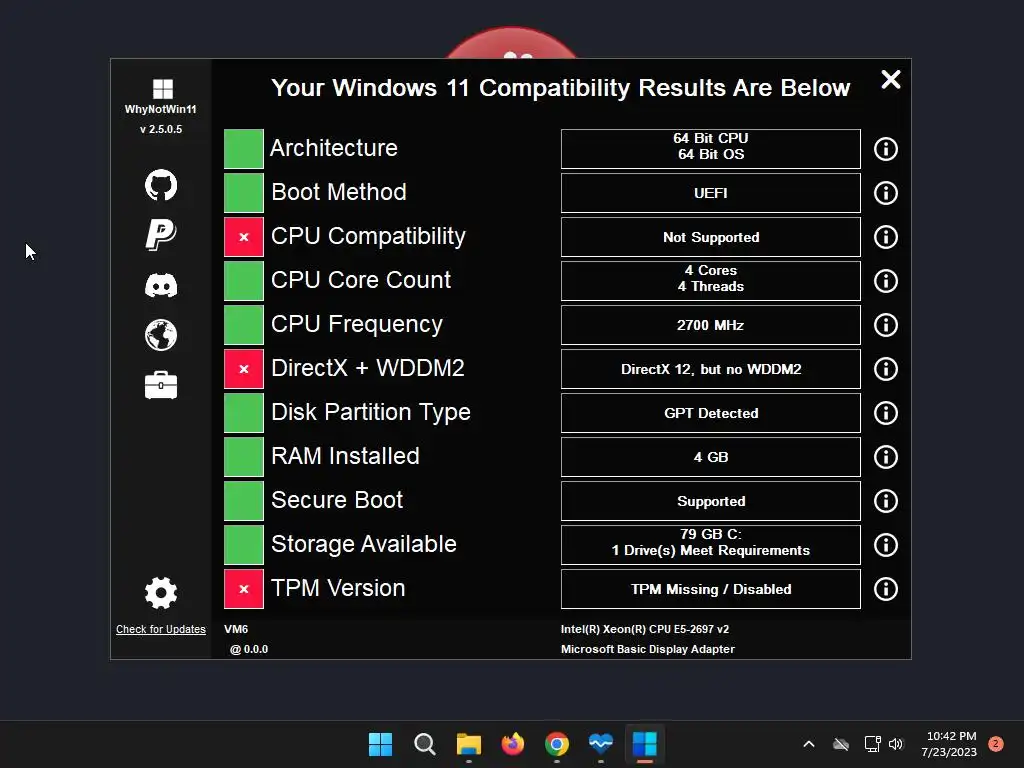Show info for Architecture row
1024x768 pixels.
886,149
